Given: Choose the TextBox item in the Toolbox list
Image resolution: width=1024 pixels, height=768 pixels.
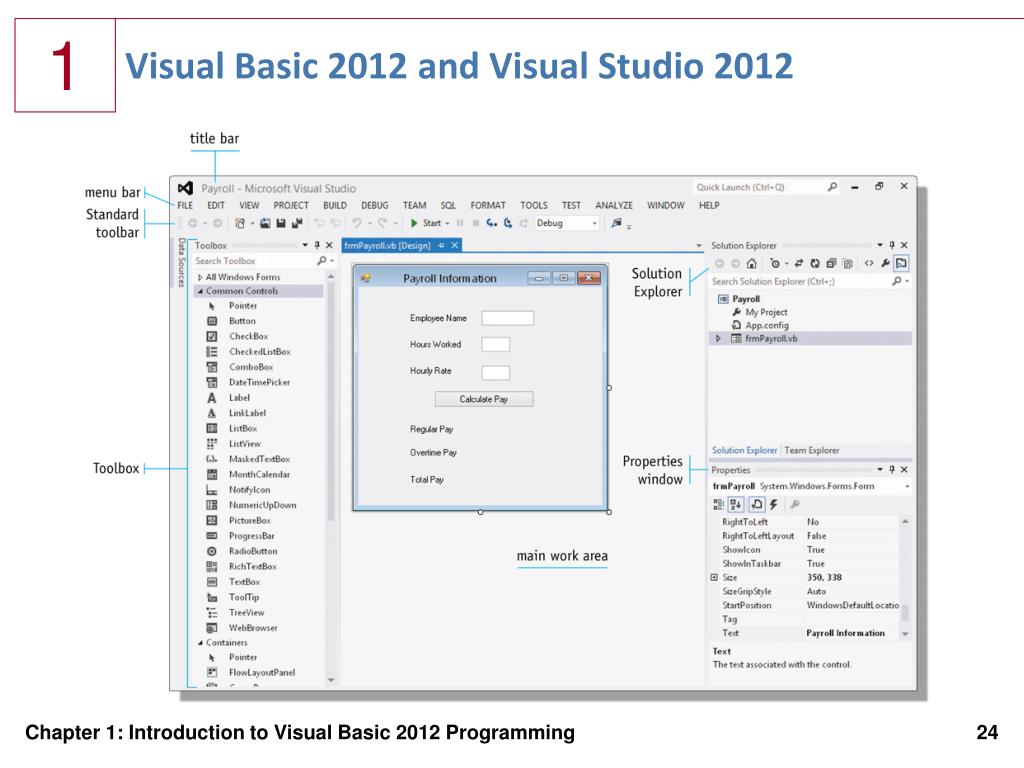Looking at the screenshot, I should 244,582.
